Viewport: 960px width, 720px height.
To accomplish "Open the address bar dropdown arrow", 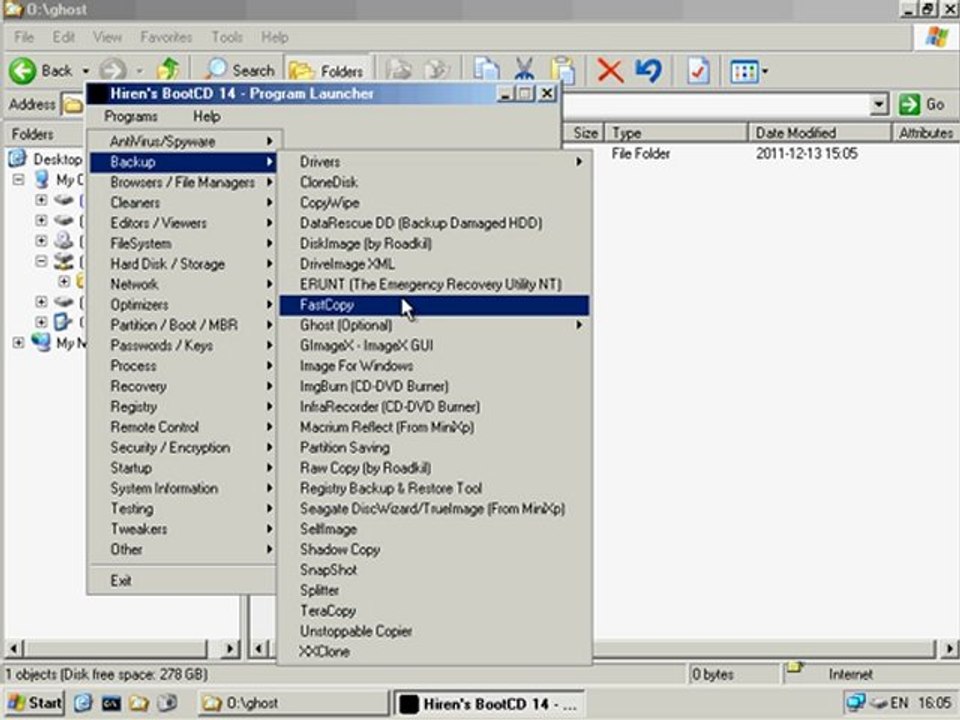I will coord(879,105).
